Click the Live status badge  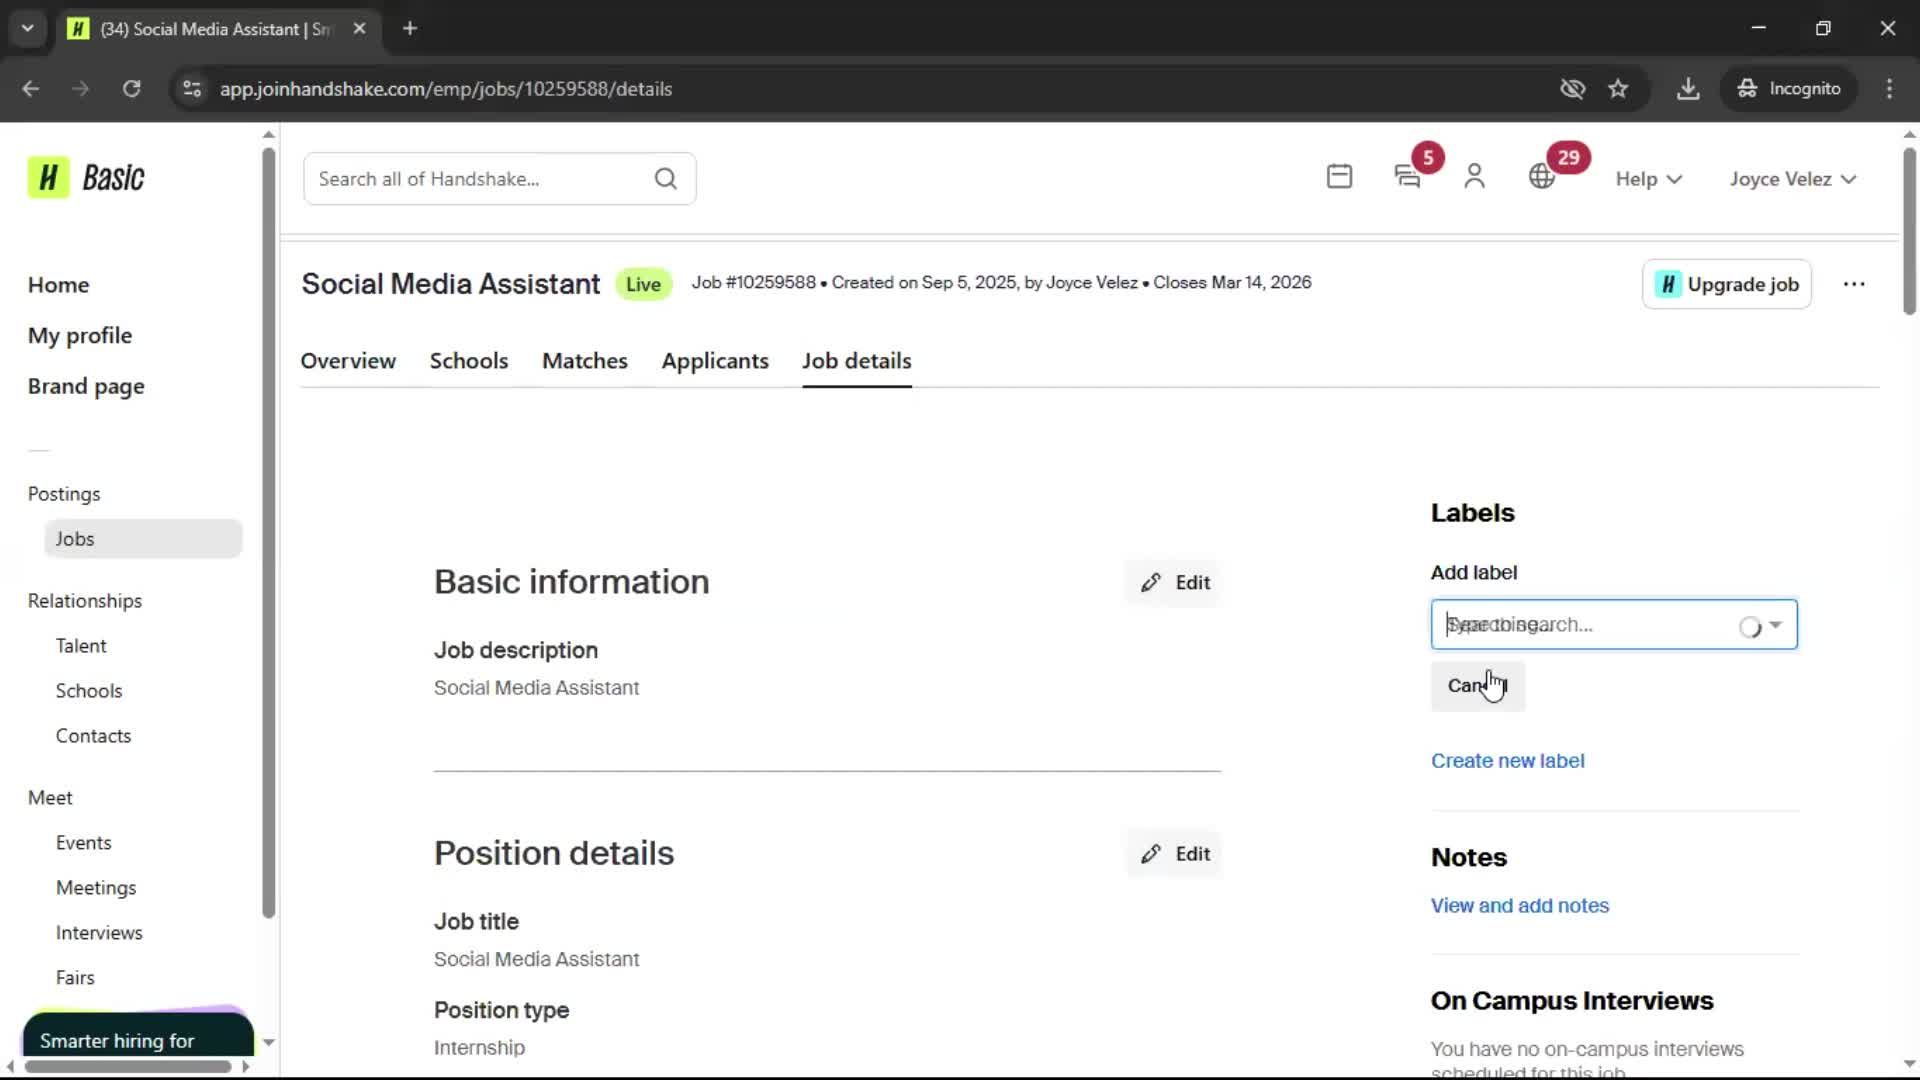643,285
